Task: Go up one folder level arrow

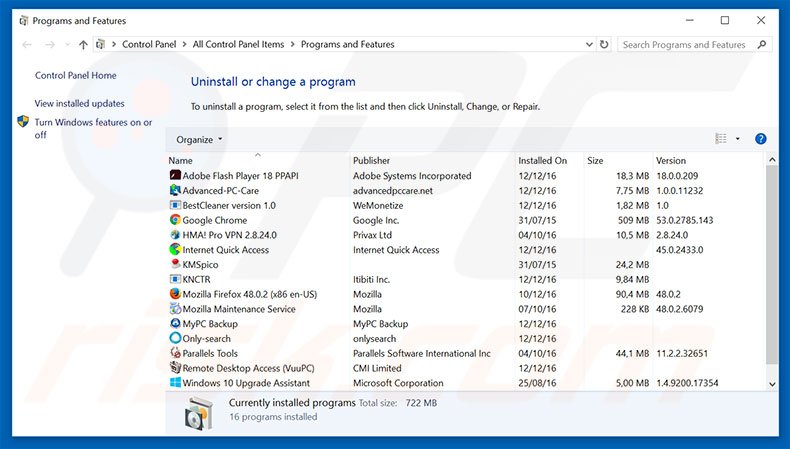Action: pos(83,44)
